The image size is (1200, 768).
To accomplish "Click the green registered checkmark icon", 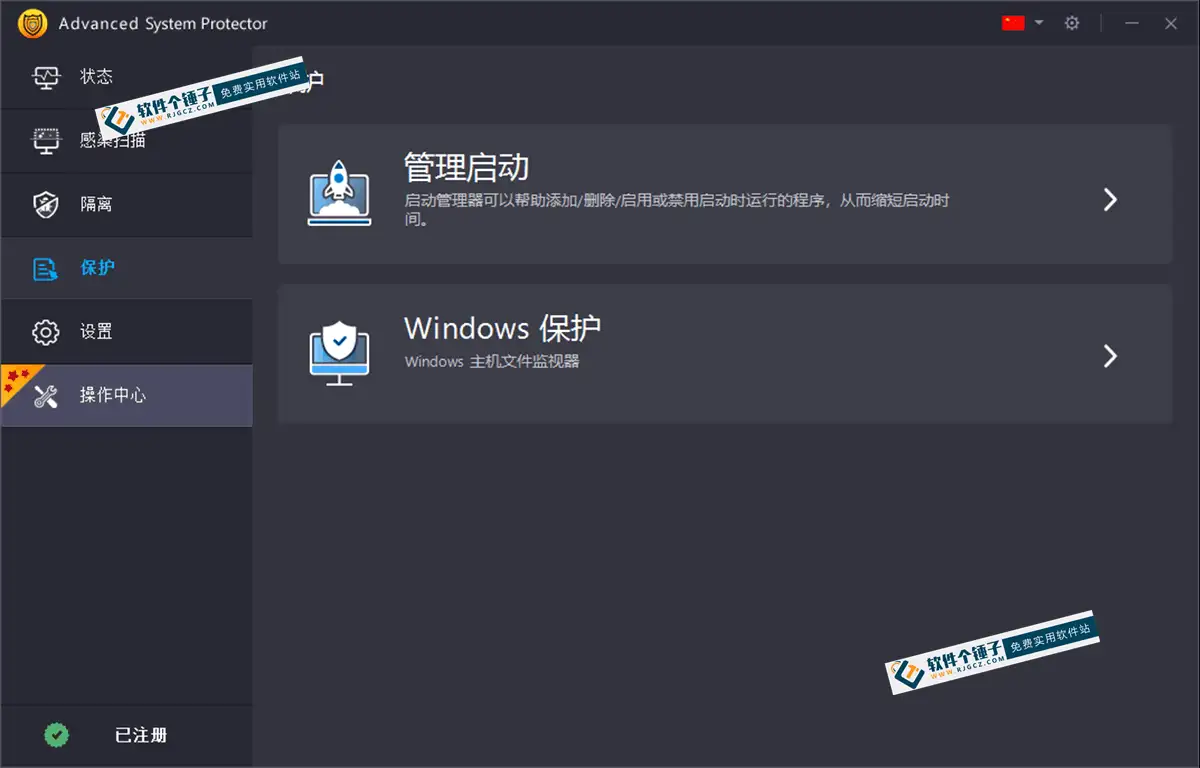I will click(57, 735).
